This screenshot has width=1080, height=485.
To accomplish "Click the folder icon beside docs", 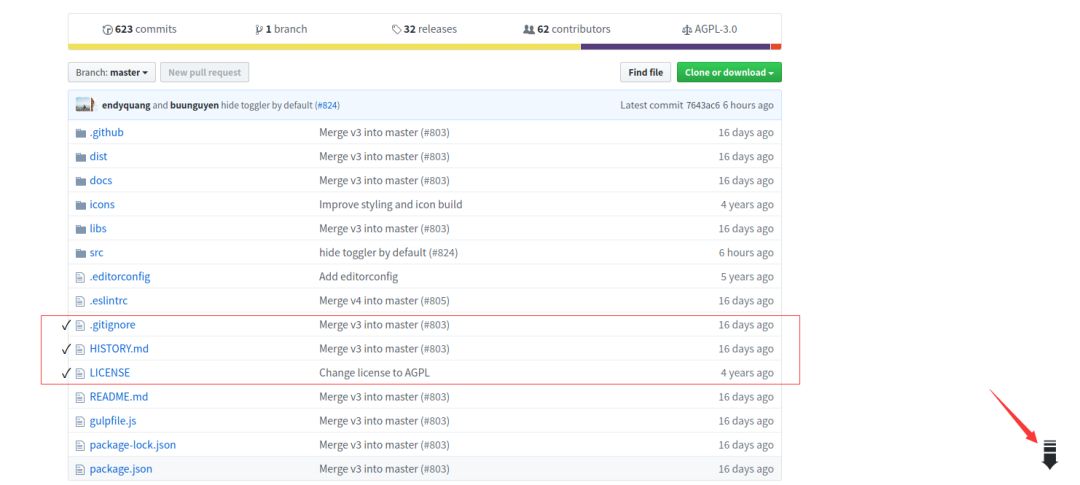I will (81, 181).
